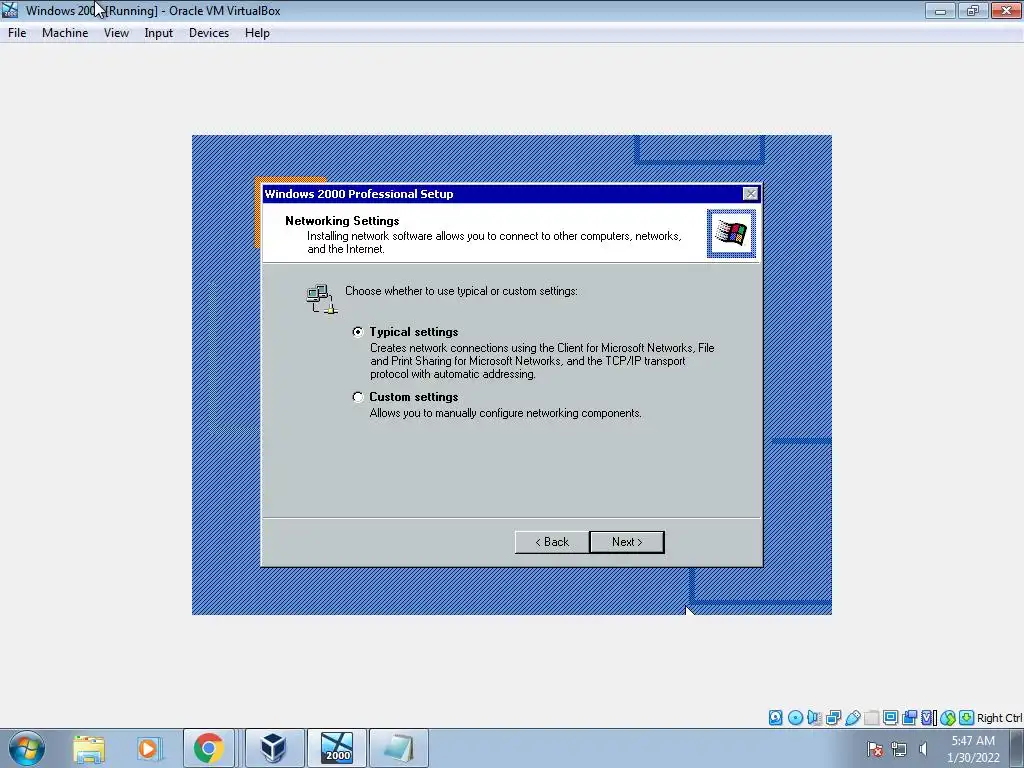1024x768 pixels.
Task: Click the Back button in Setup
Action: coord(552,542)
